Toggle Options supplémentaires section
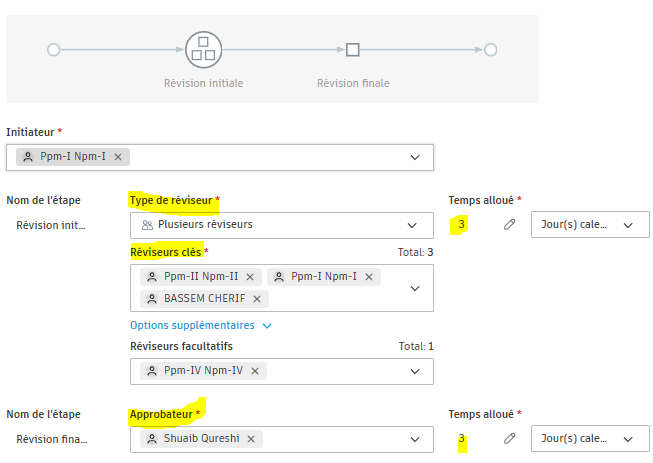This screenshot has width=653, height=463. pos(201,325)
